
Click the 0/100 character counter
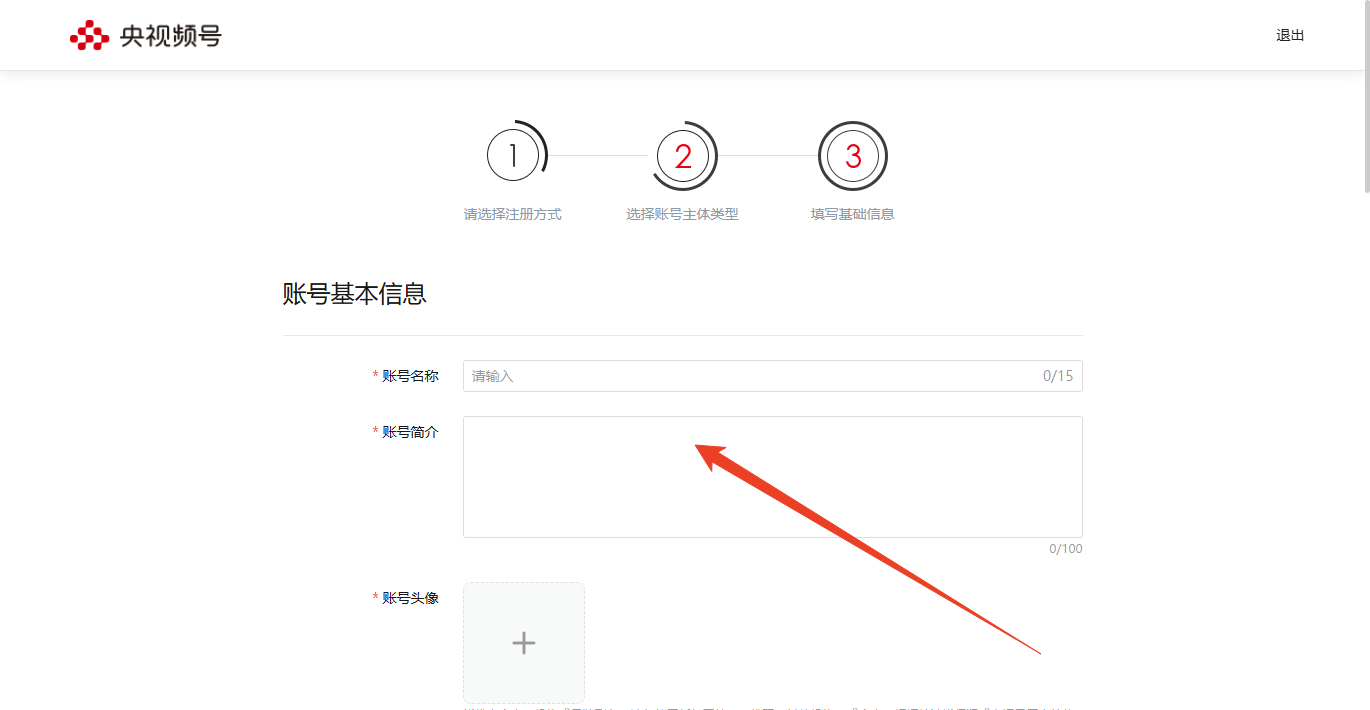(1066, 549)
